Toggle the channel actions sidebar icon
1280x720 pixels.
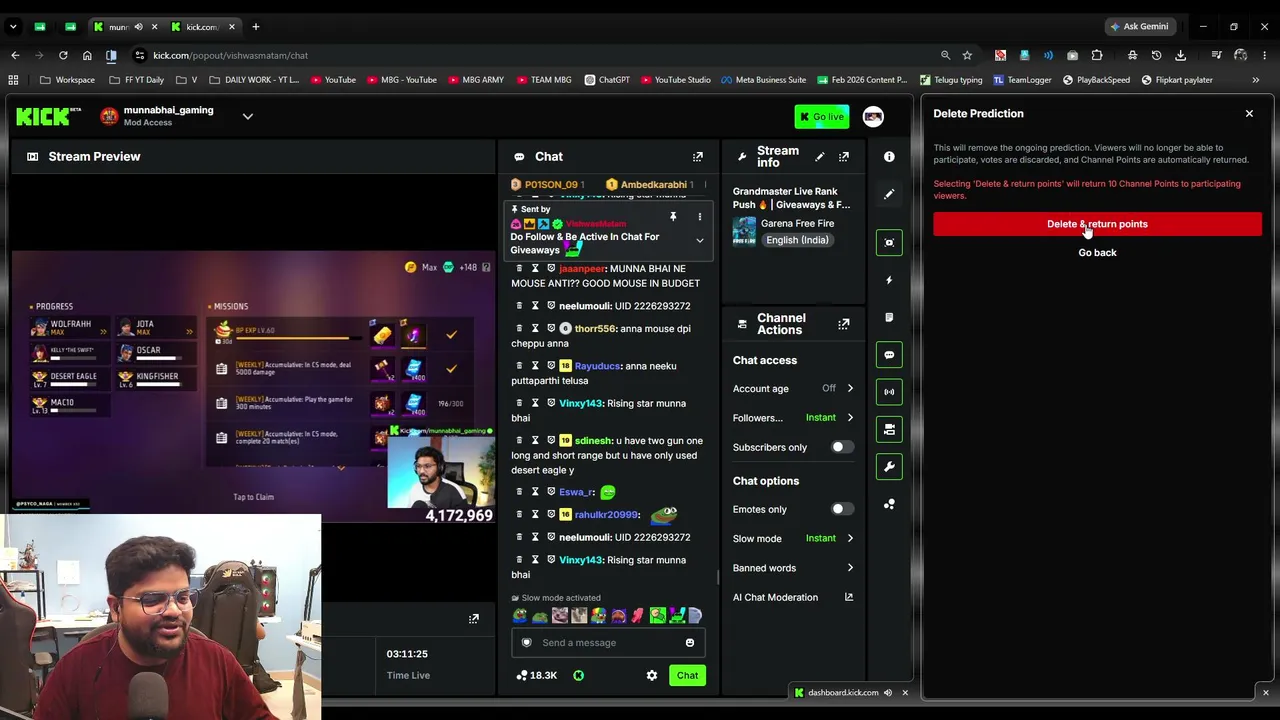889,430
